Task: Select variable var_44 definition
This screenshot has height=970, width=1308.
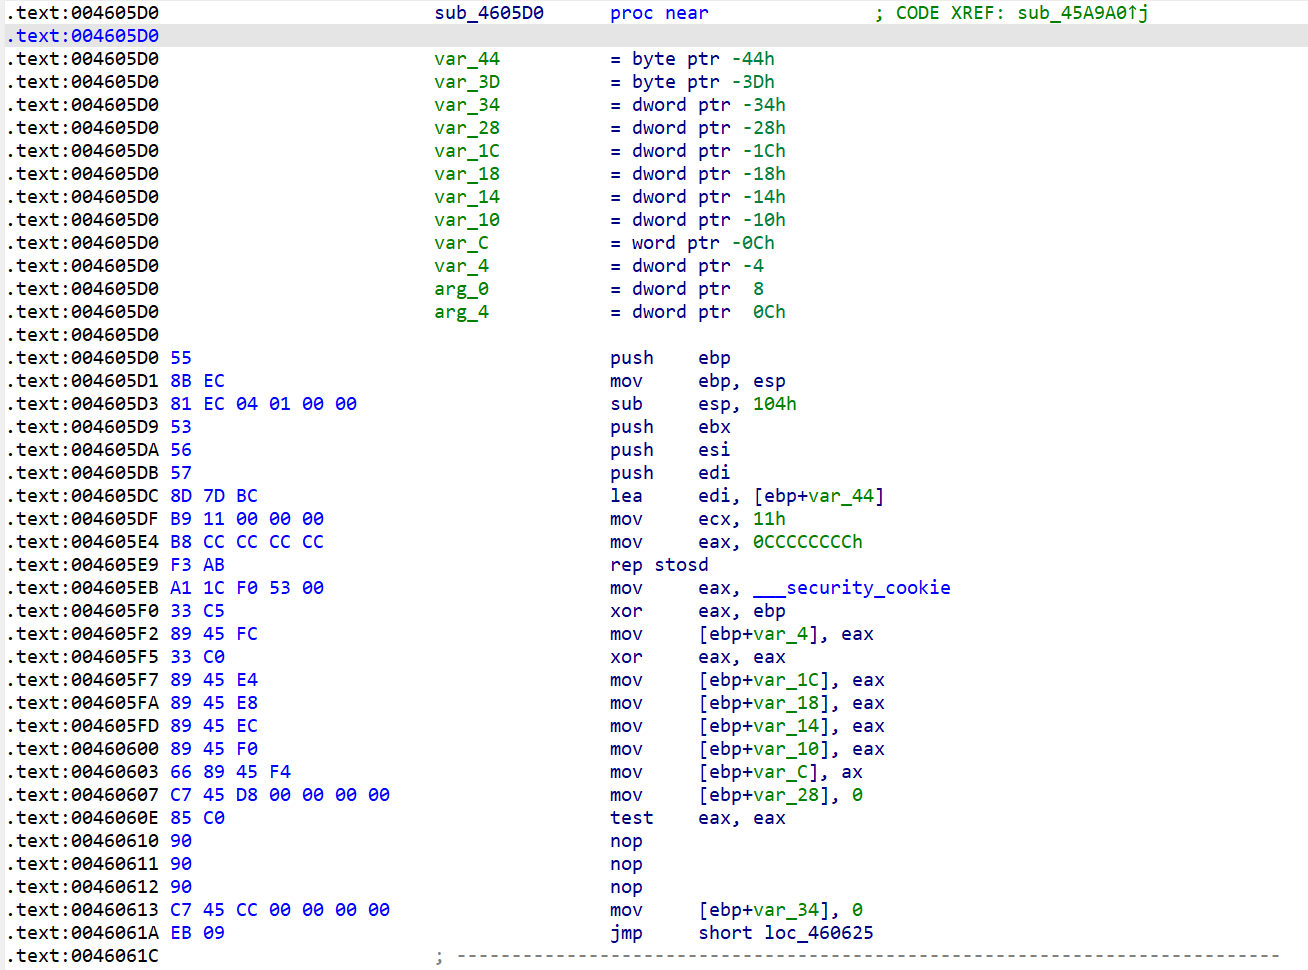Action: (x=467, y=59)
